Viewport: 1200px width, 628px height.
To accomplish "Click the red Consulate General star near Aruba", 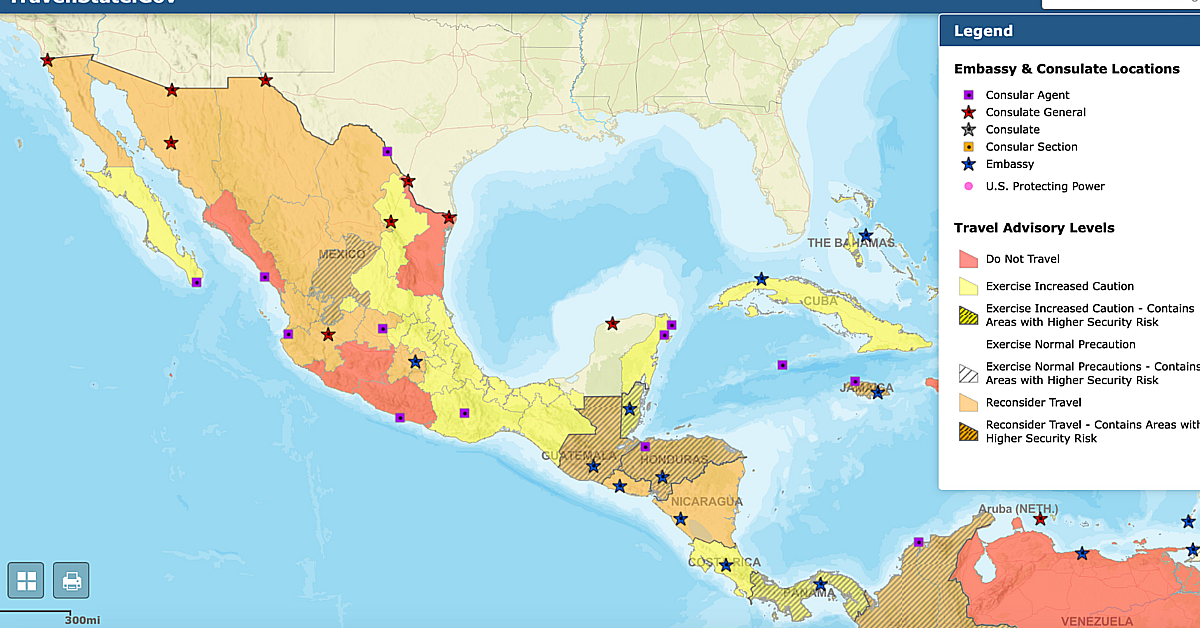I will coord(1040,519).
